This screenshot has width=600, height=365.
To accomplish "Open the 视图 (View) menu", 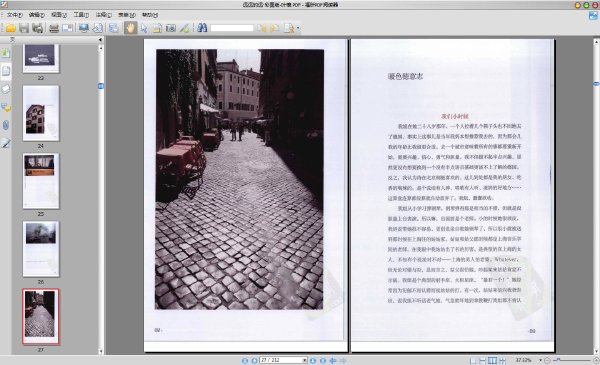I will click(x=59, y=15).
